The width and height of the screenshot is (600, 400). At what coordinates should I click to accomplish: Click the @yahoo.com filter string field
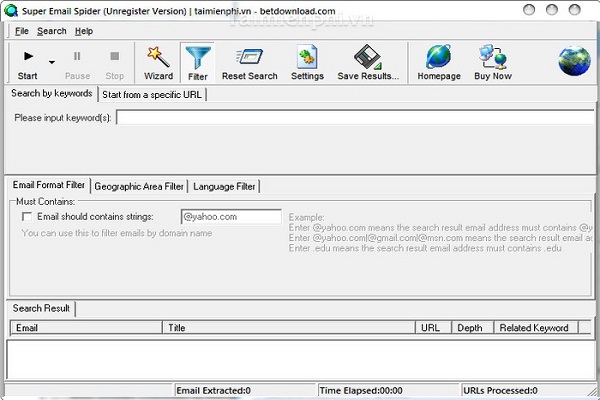(x=231, y=217)
